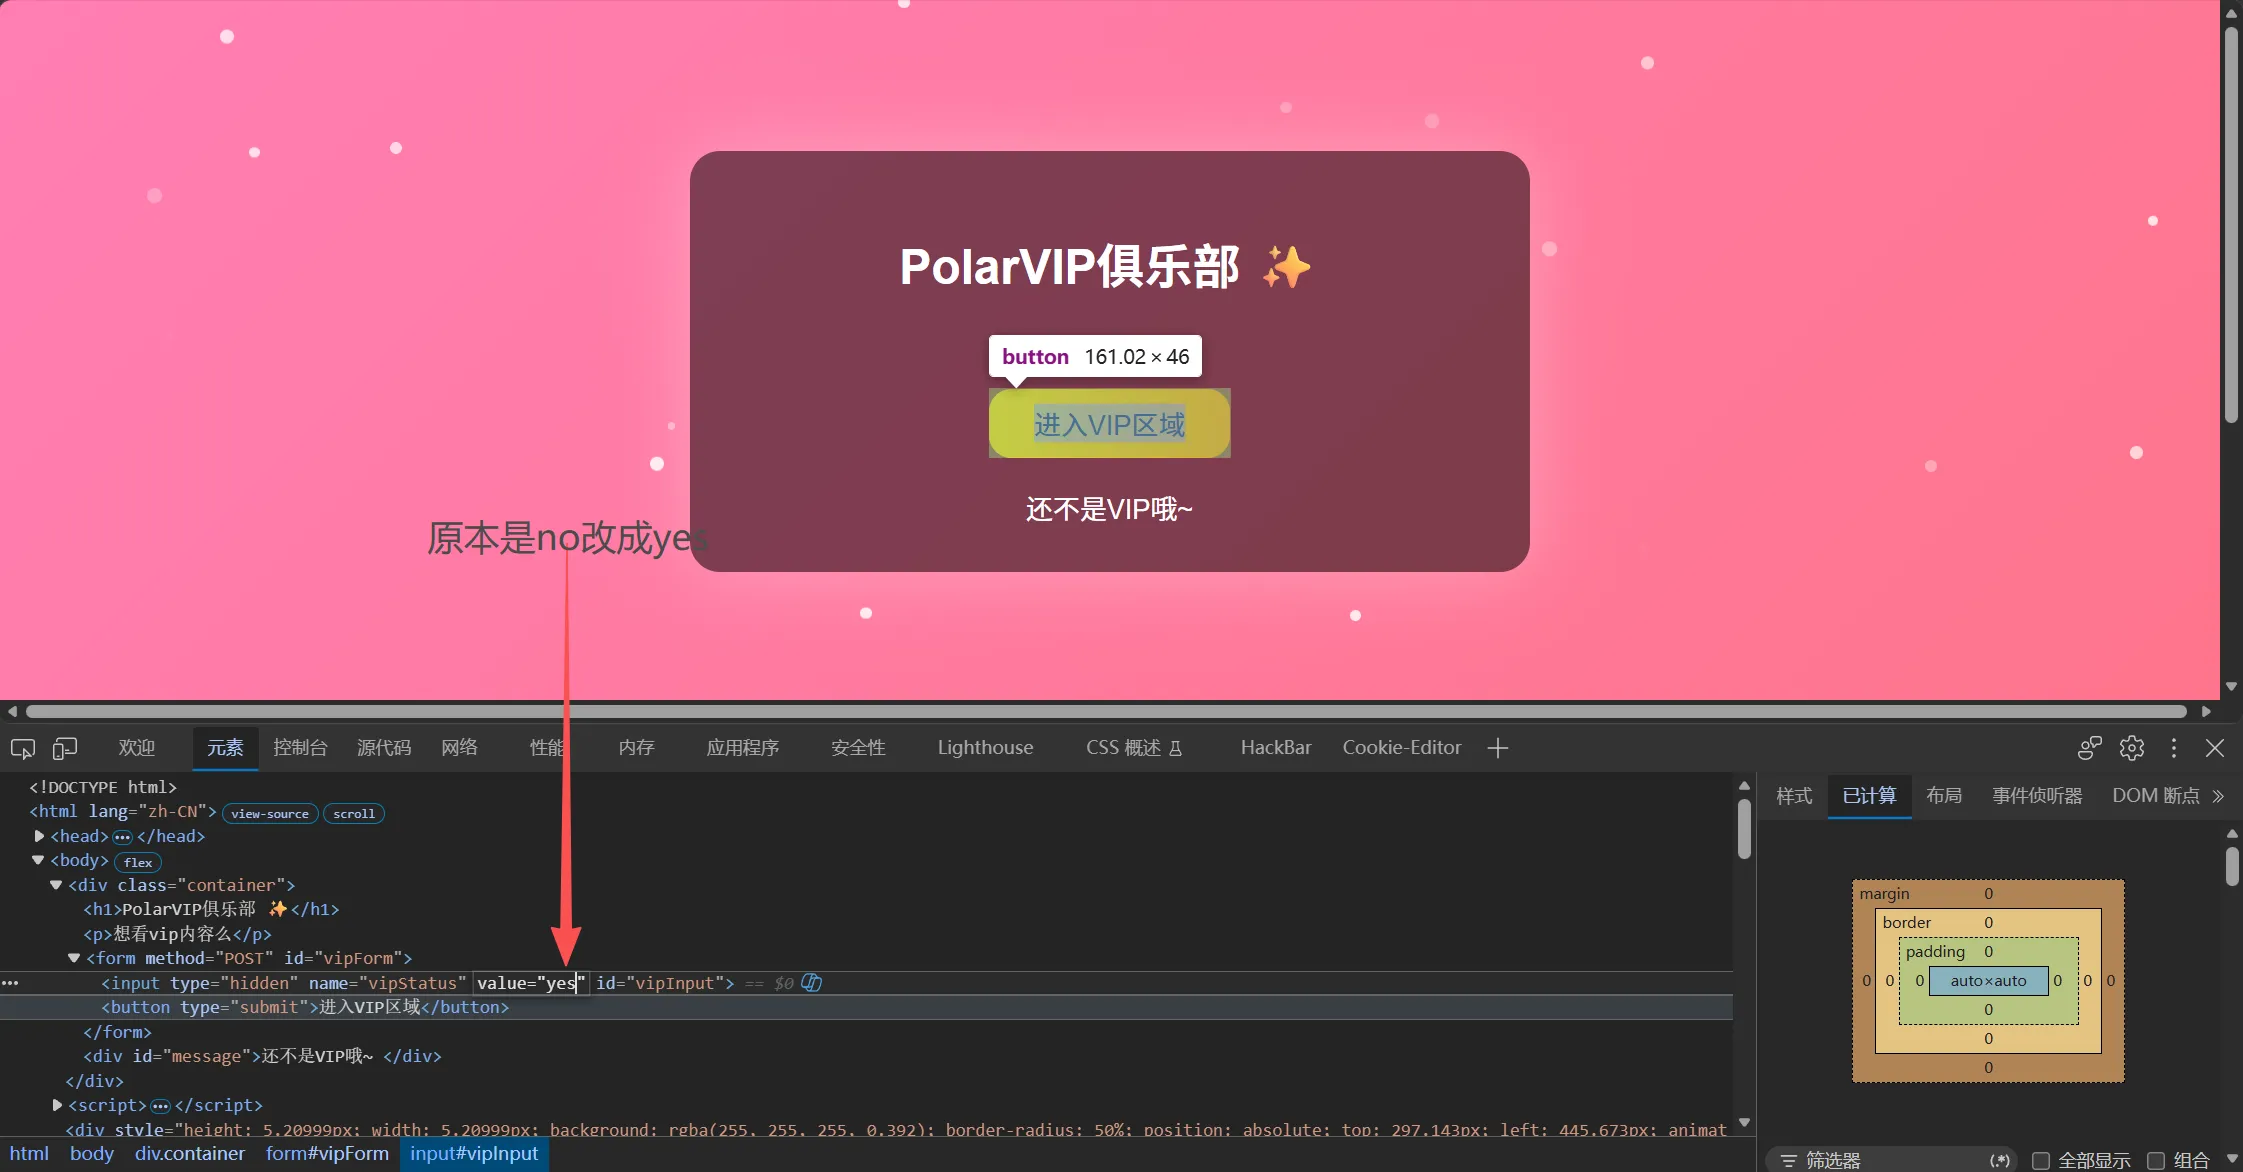The height and width of the screenshot is (1172, 2243).
Task: Click the page horizontal scrollbar
Action: [x=1106, y=712]
